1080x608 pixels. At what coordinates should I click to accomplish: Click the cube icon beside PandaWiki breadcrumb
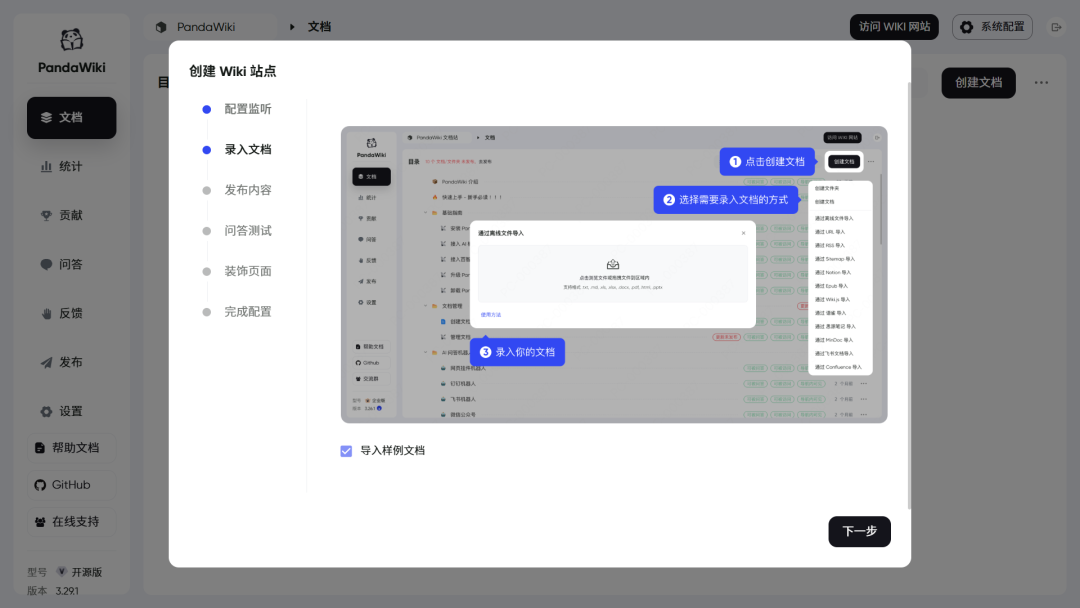pos(161,27)
